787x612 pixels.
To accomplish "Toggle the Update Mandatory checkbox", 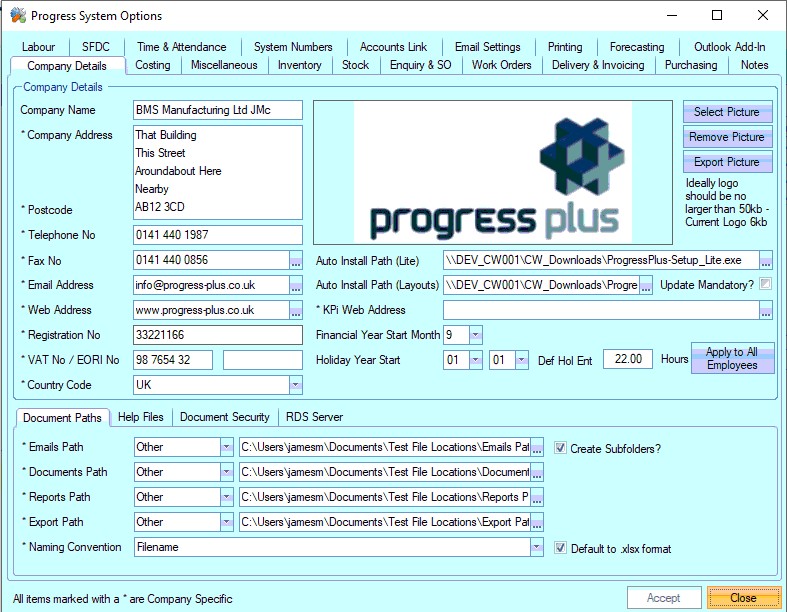I will 766,285.
